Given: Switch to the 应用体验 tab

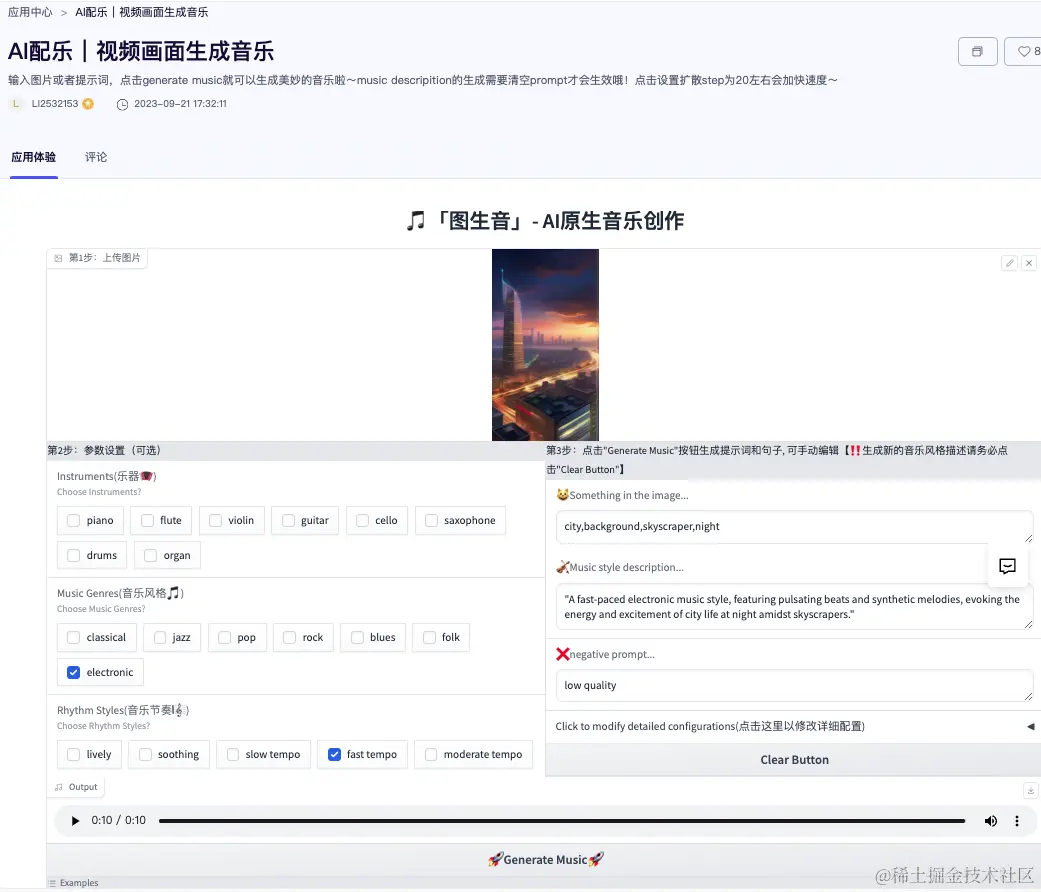Looking at the screenshot, I should point(34,157).
